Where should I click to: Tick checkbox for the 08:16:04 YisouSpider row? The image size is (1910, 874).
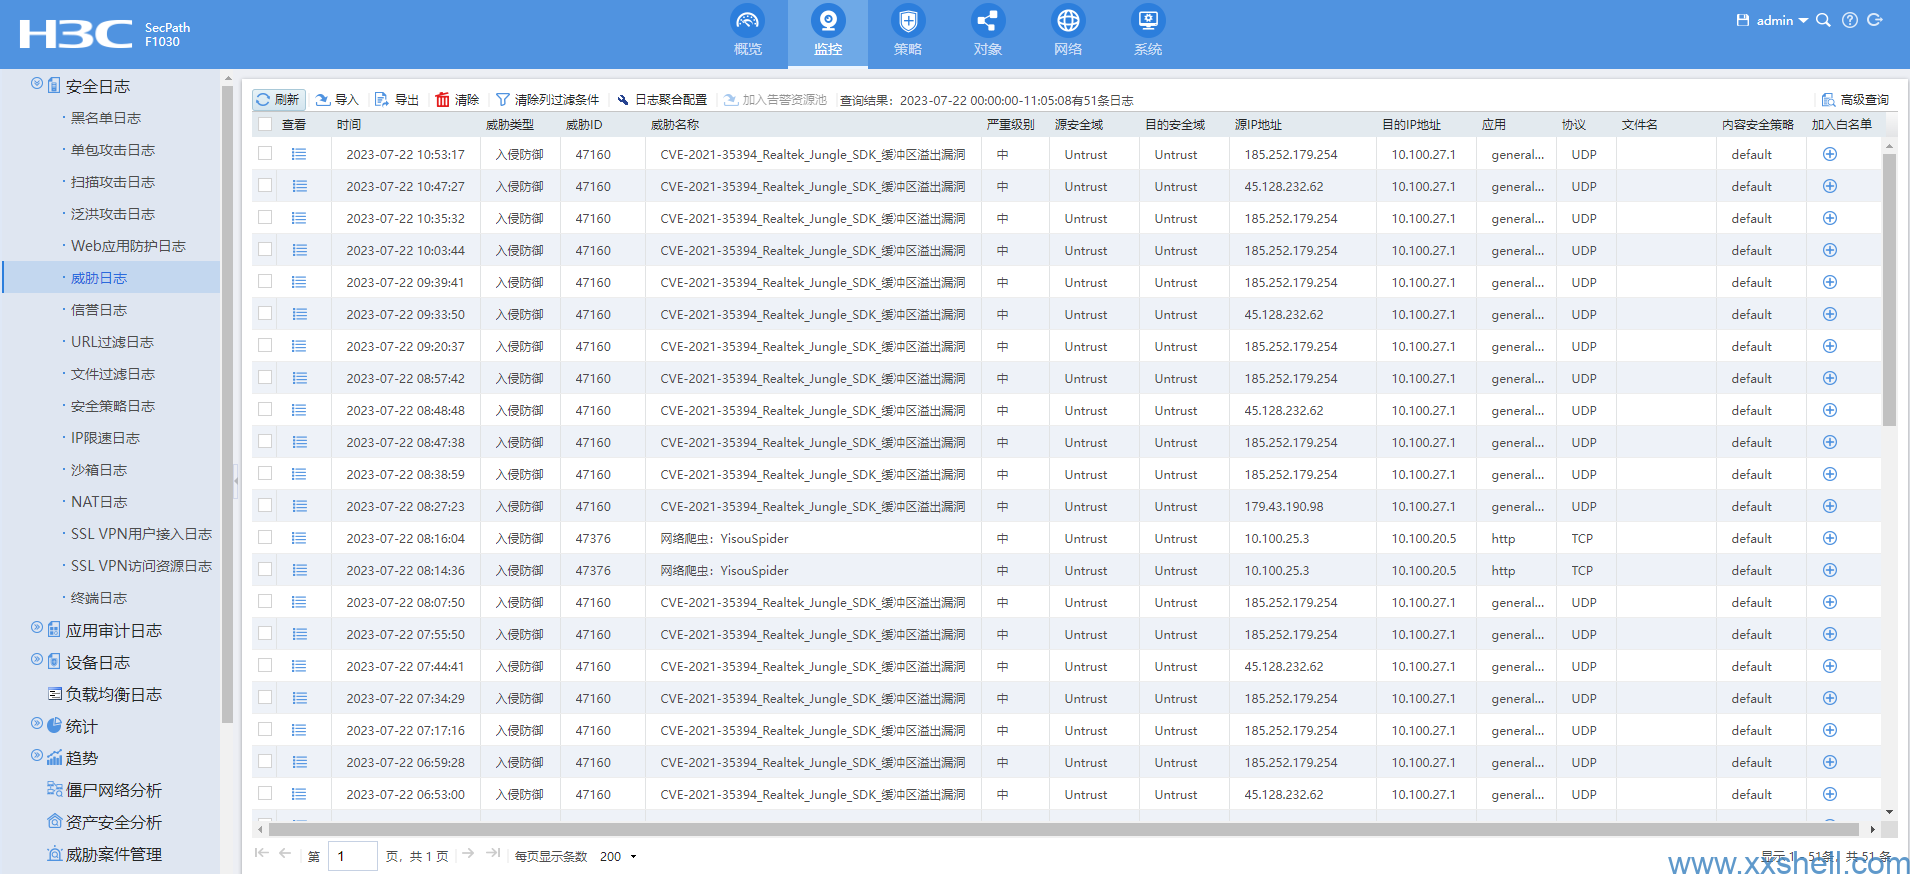click(x=265, y=538)
